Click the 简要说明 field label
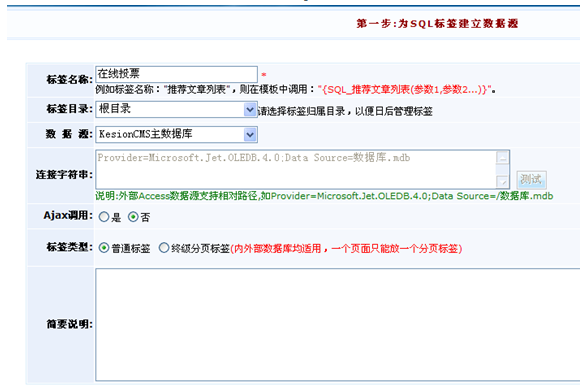 pos(69,325)
